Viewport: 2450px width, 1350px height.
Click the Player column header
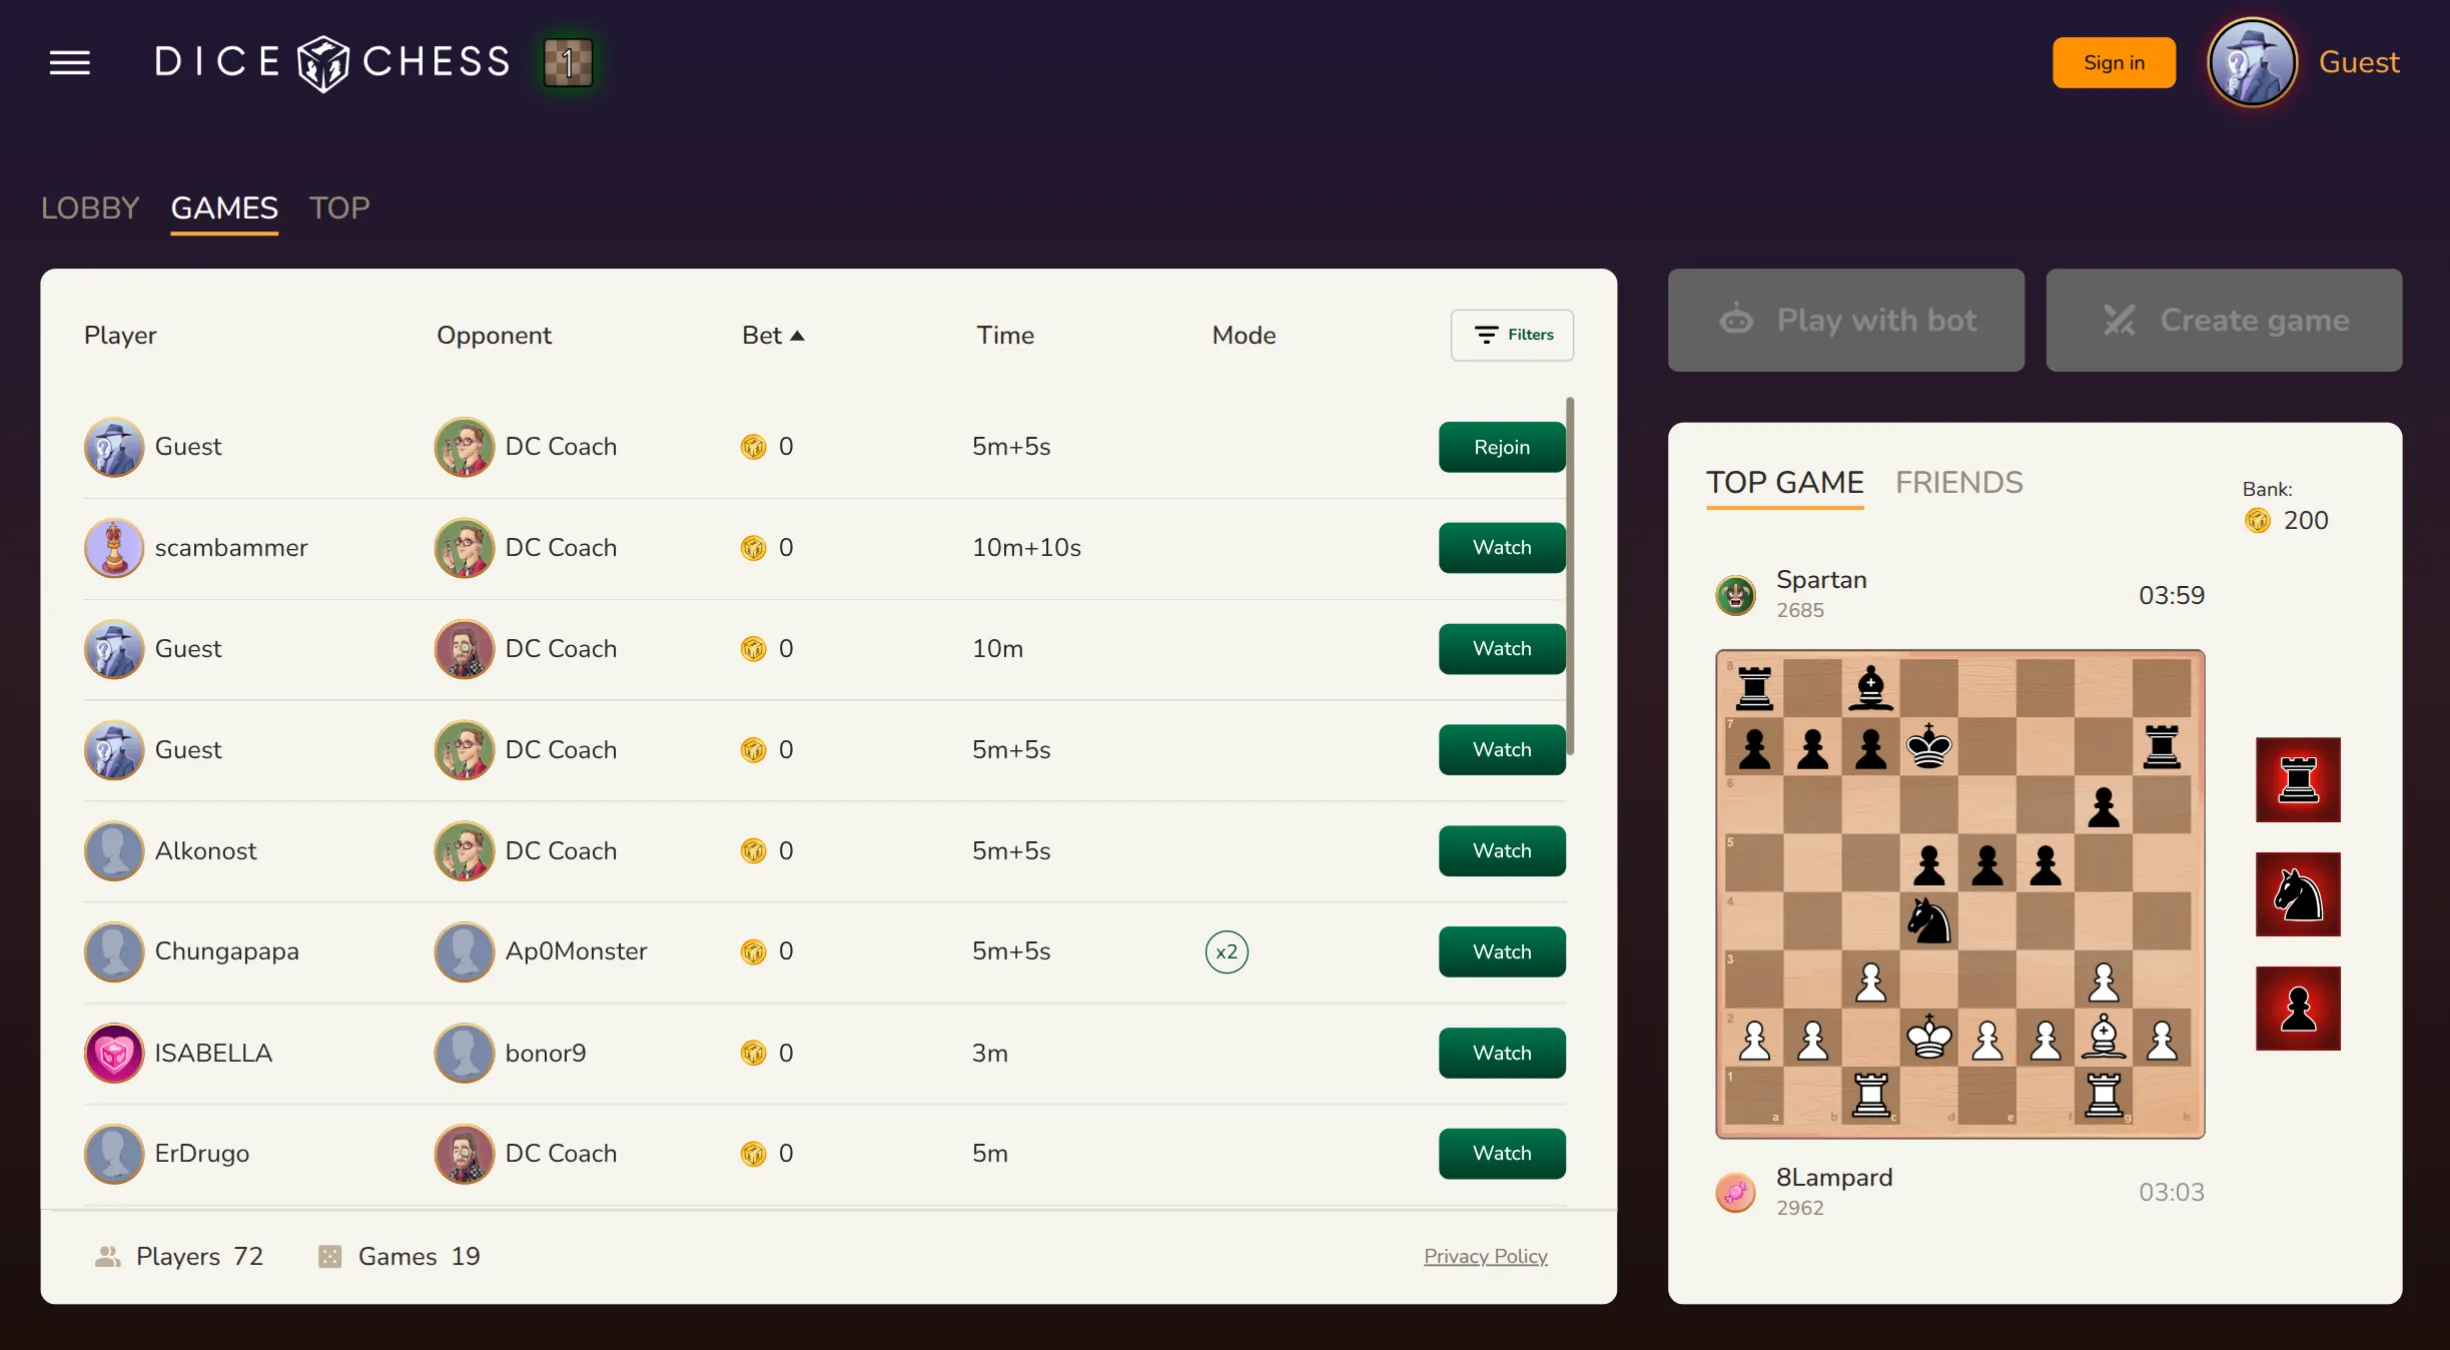pyautogui.click(x=120, y=336)
